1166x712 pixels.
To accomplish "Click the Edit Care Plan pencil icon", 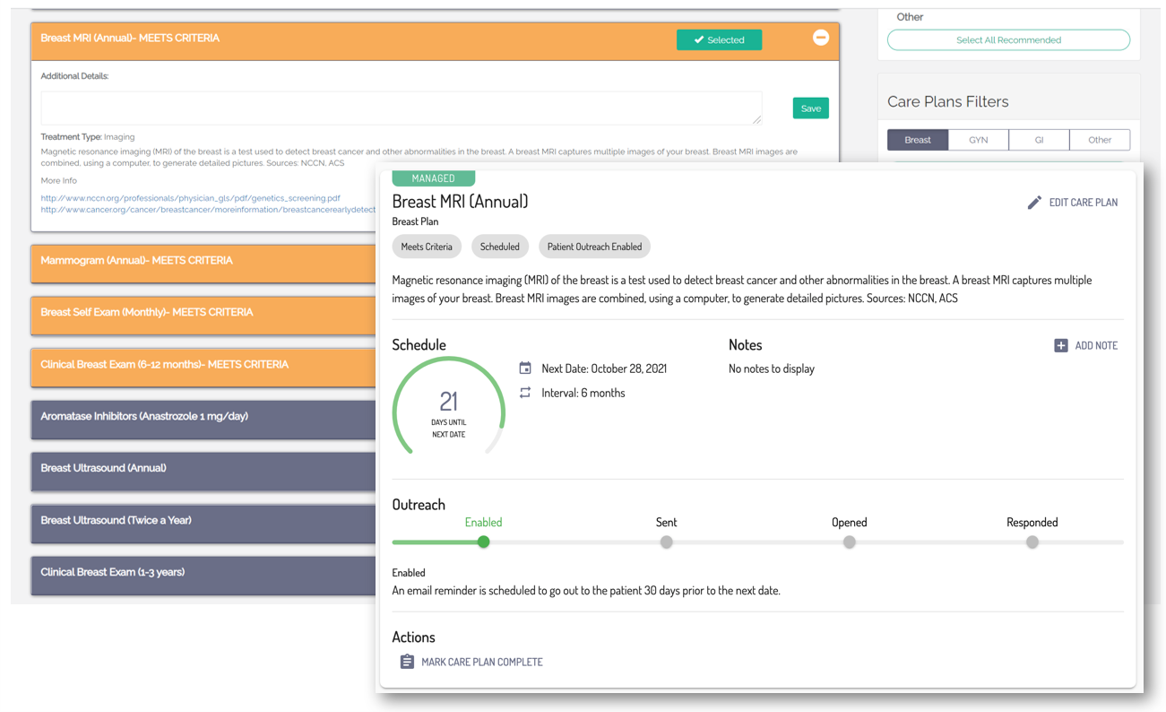I will click(1034, 201).
